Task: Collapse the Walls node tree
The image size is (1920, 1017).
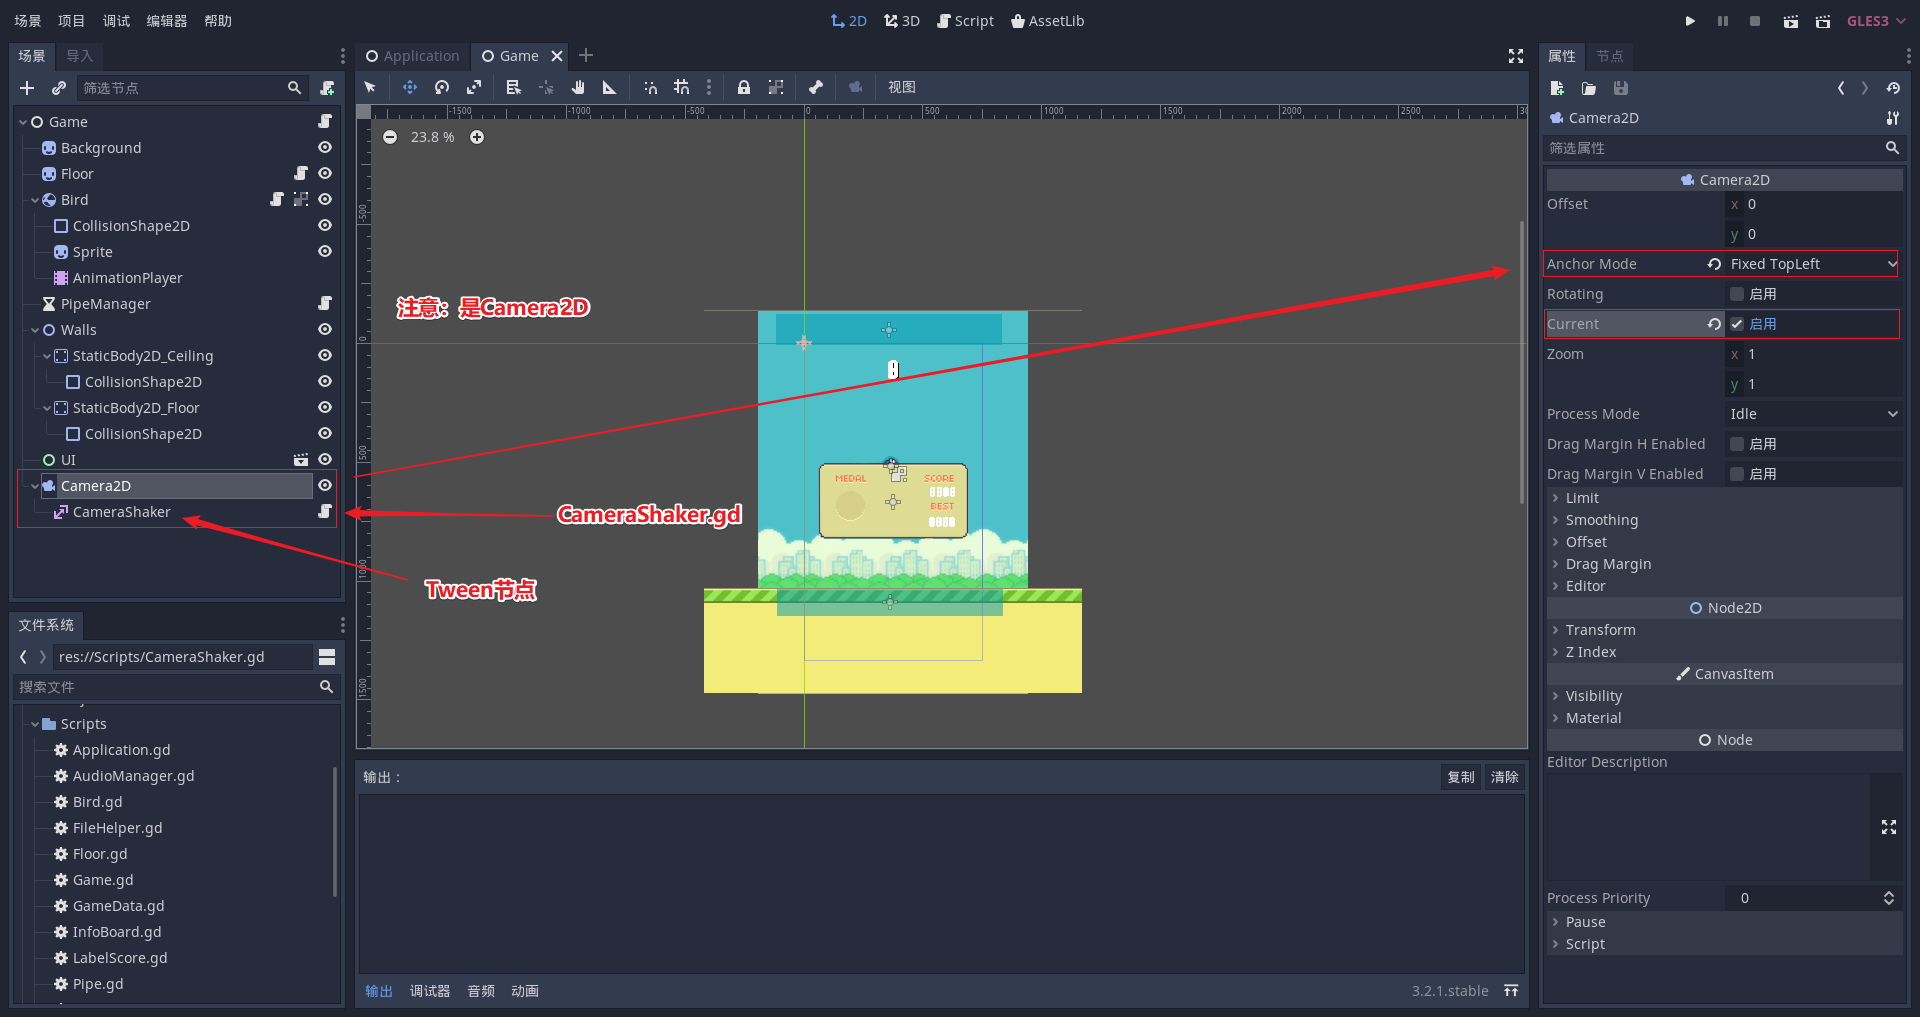Action: [x=35, y=330]
